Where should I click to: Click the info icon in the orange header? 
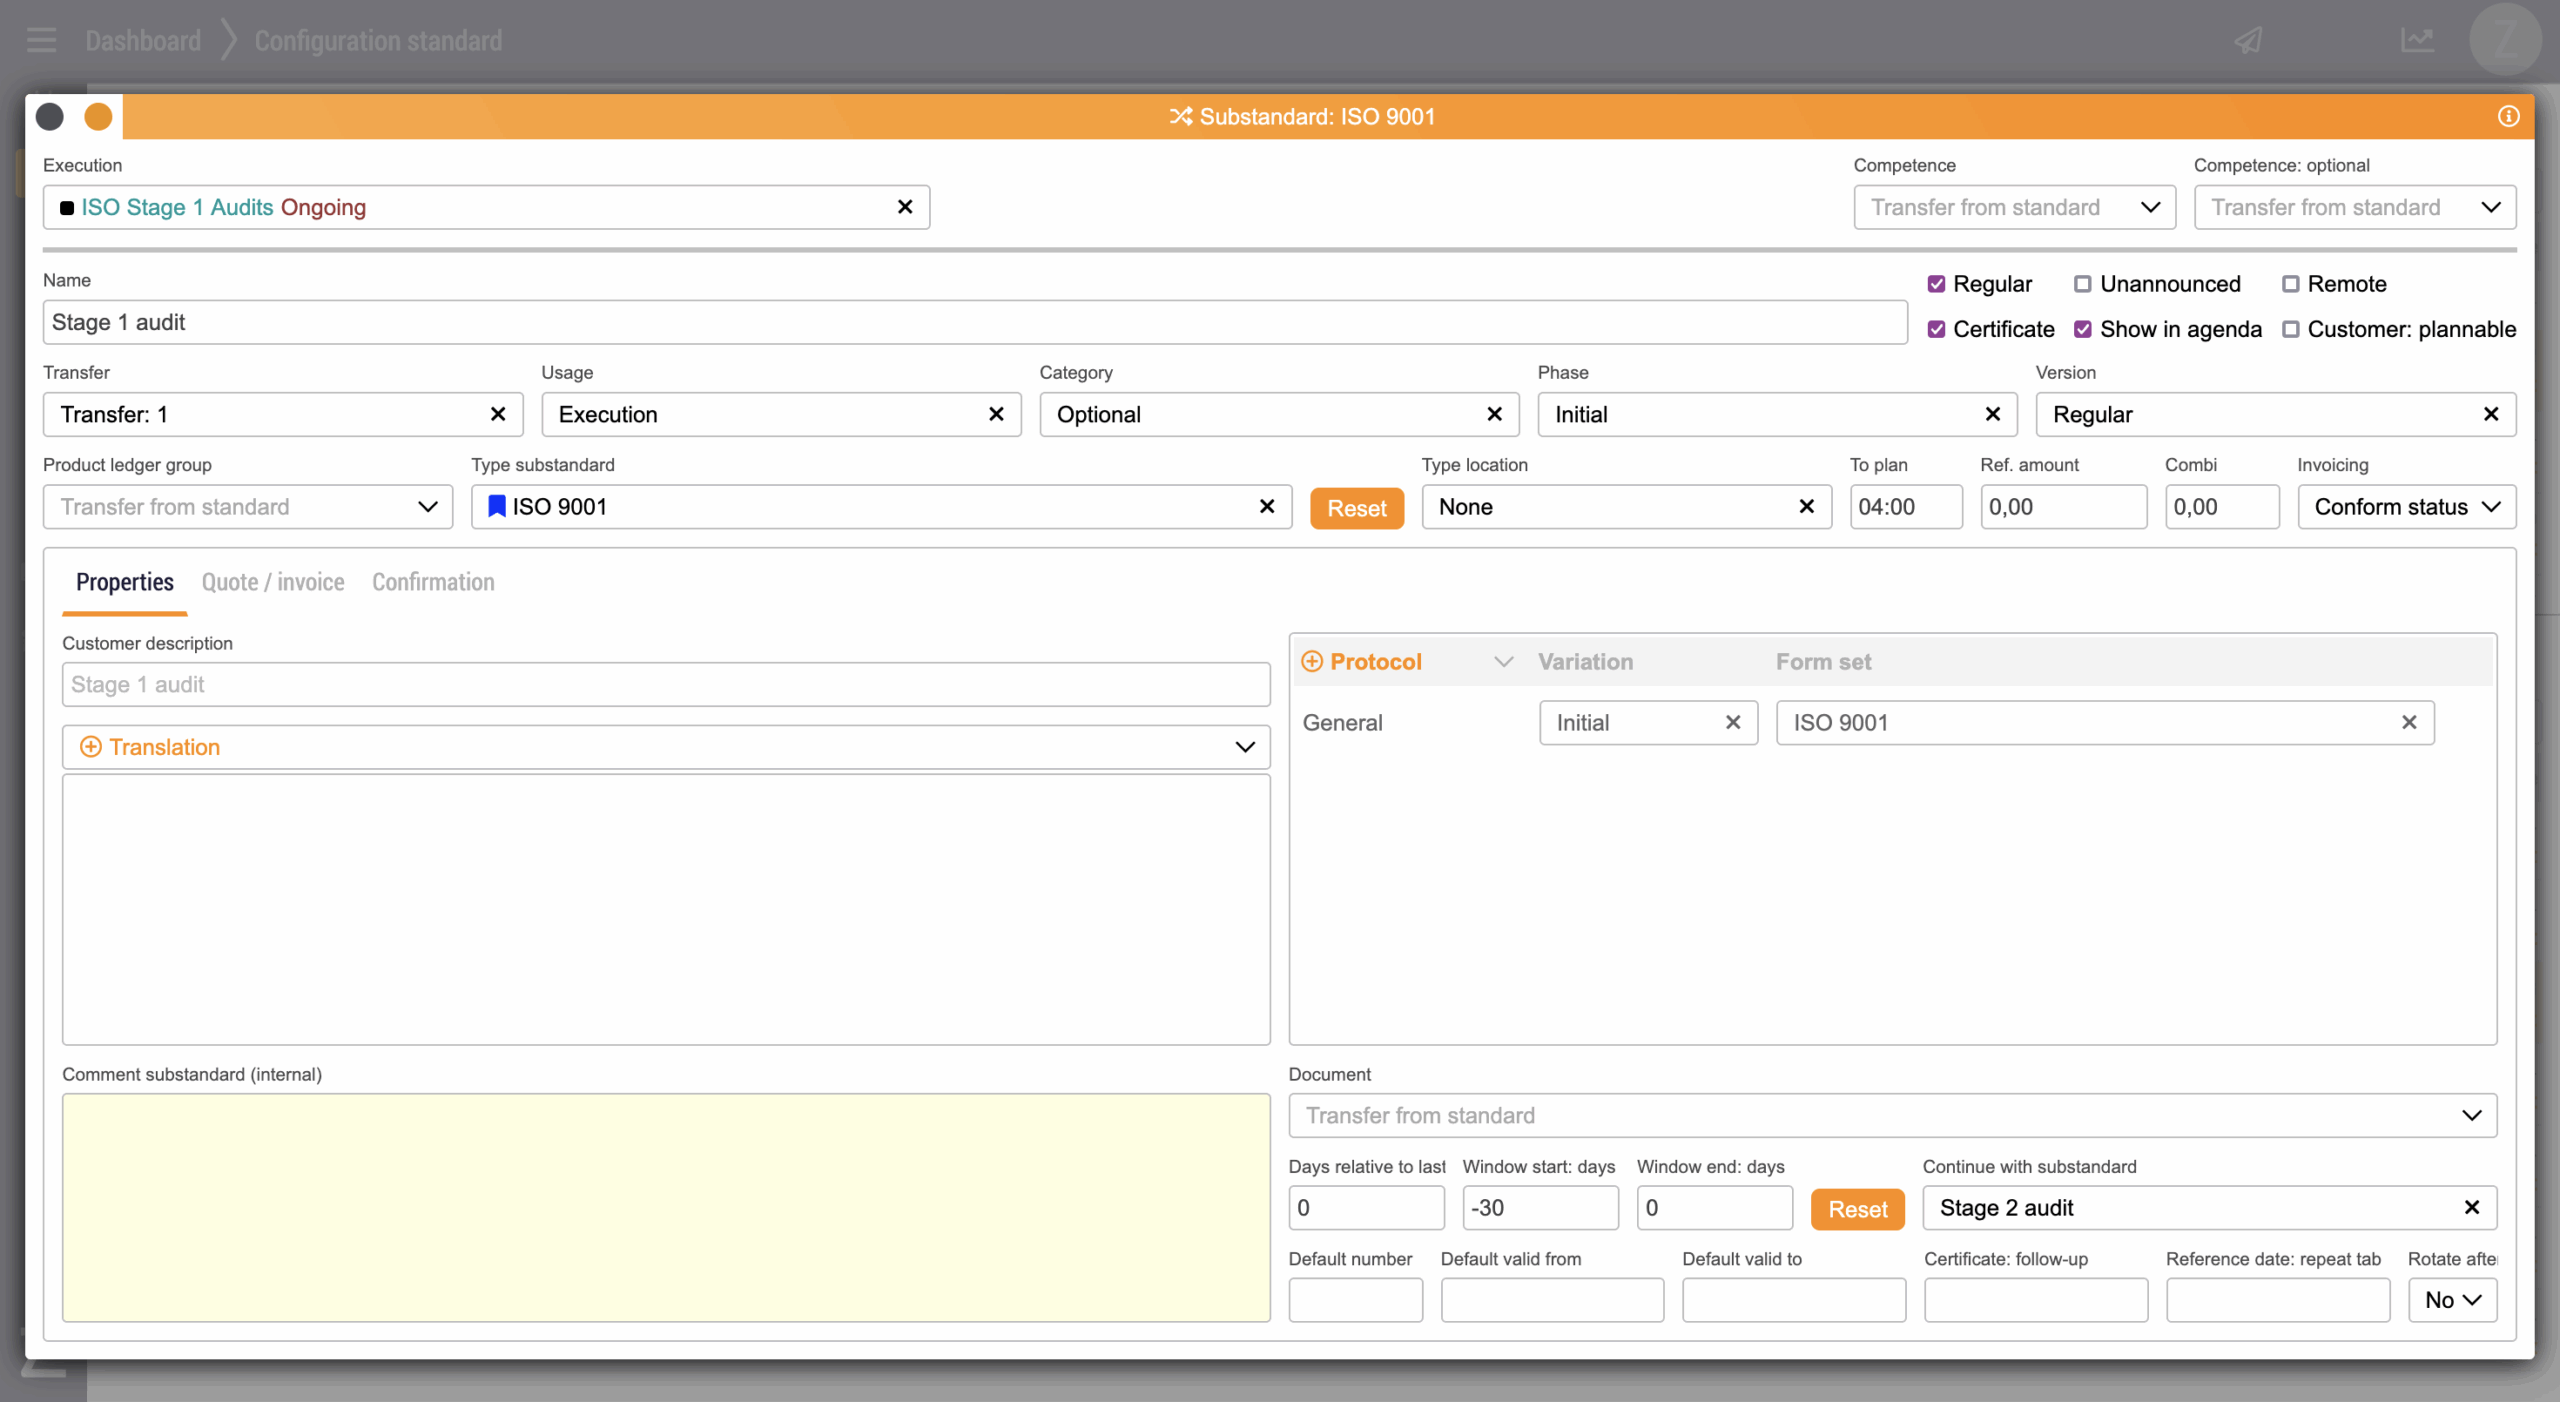click(2508, 116)
